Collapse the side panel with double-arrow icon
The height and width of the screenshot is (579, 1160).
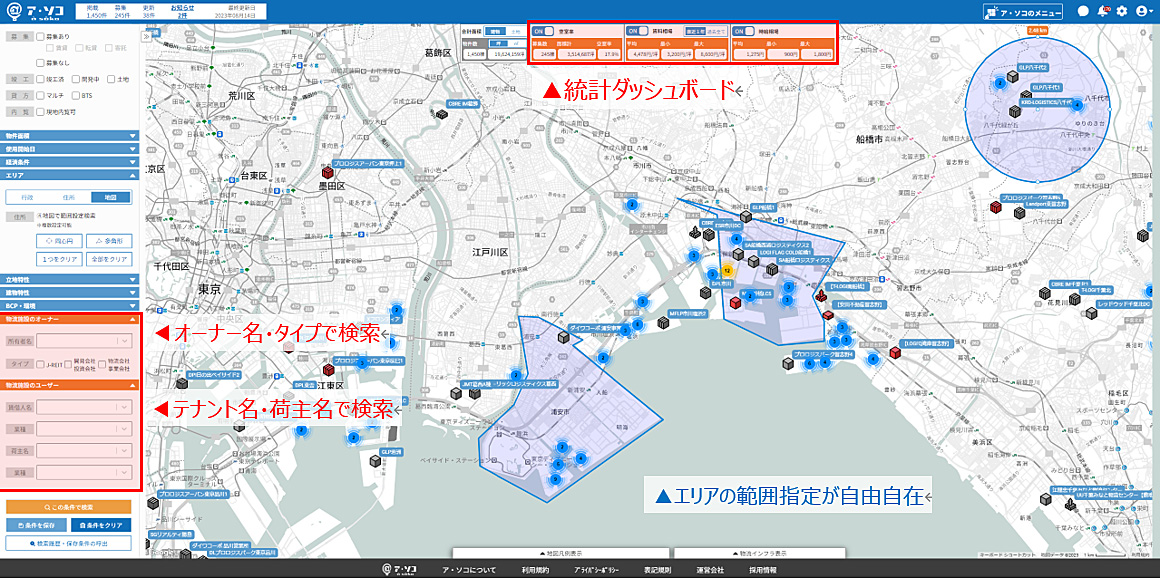coord(146,35)
